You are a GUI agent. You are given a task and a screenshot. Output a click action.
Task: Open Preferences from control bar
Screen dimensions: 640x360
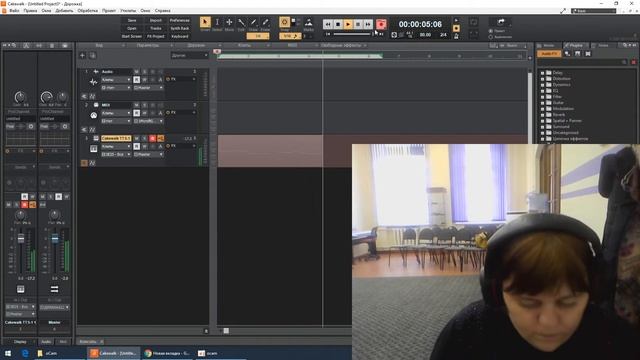pyautogui.click(x=180, y=20)
